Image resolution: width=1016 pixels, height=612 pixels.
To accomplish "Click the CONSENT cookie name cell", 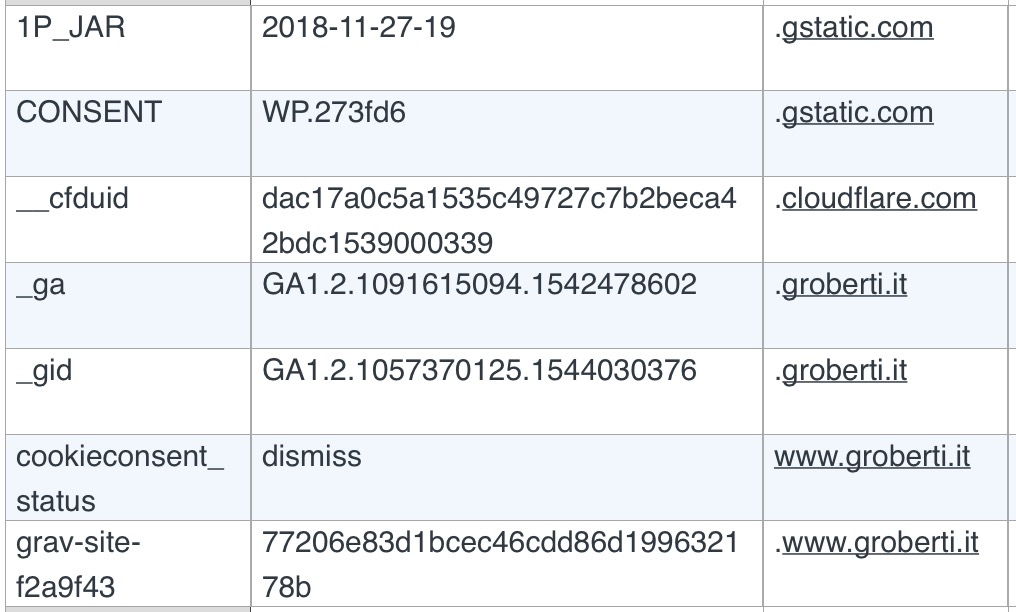I will 128,133.
